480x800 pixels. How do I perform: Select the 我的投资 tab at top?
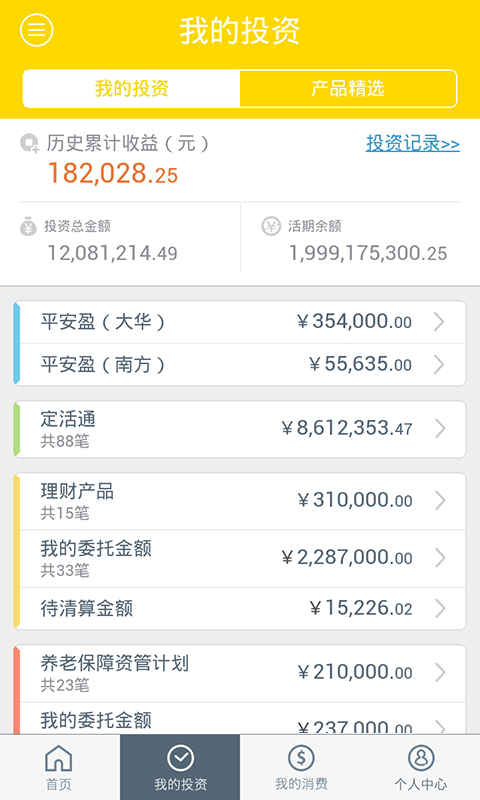point(132,89)
